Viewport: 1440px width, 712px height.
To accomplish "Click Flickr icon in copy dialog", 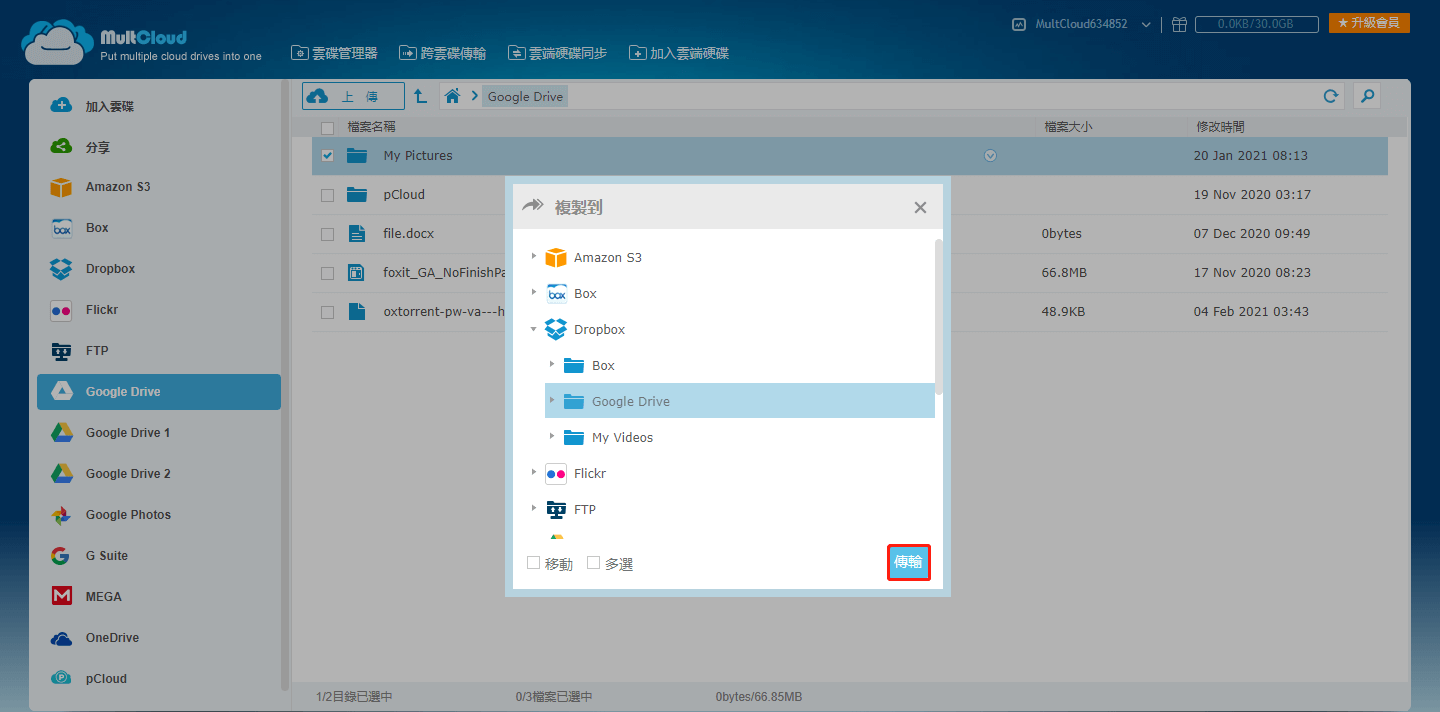I will click(556, 474).
